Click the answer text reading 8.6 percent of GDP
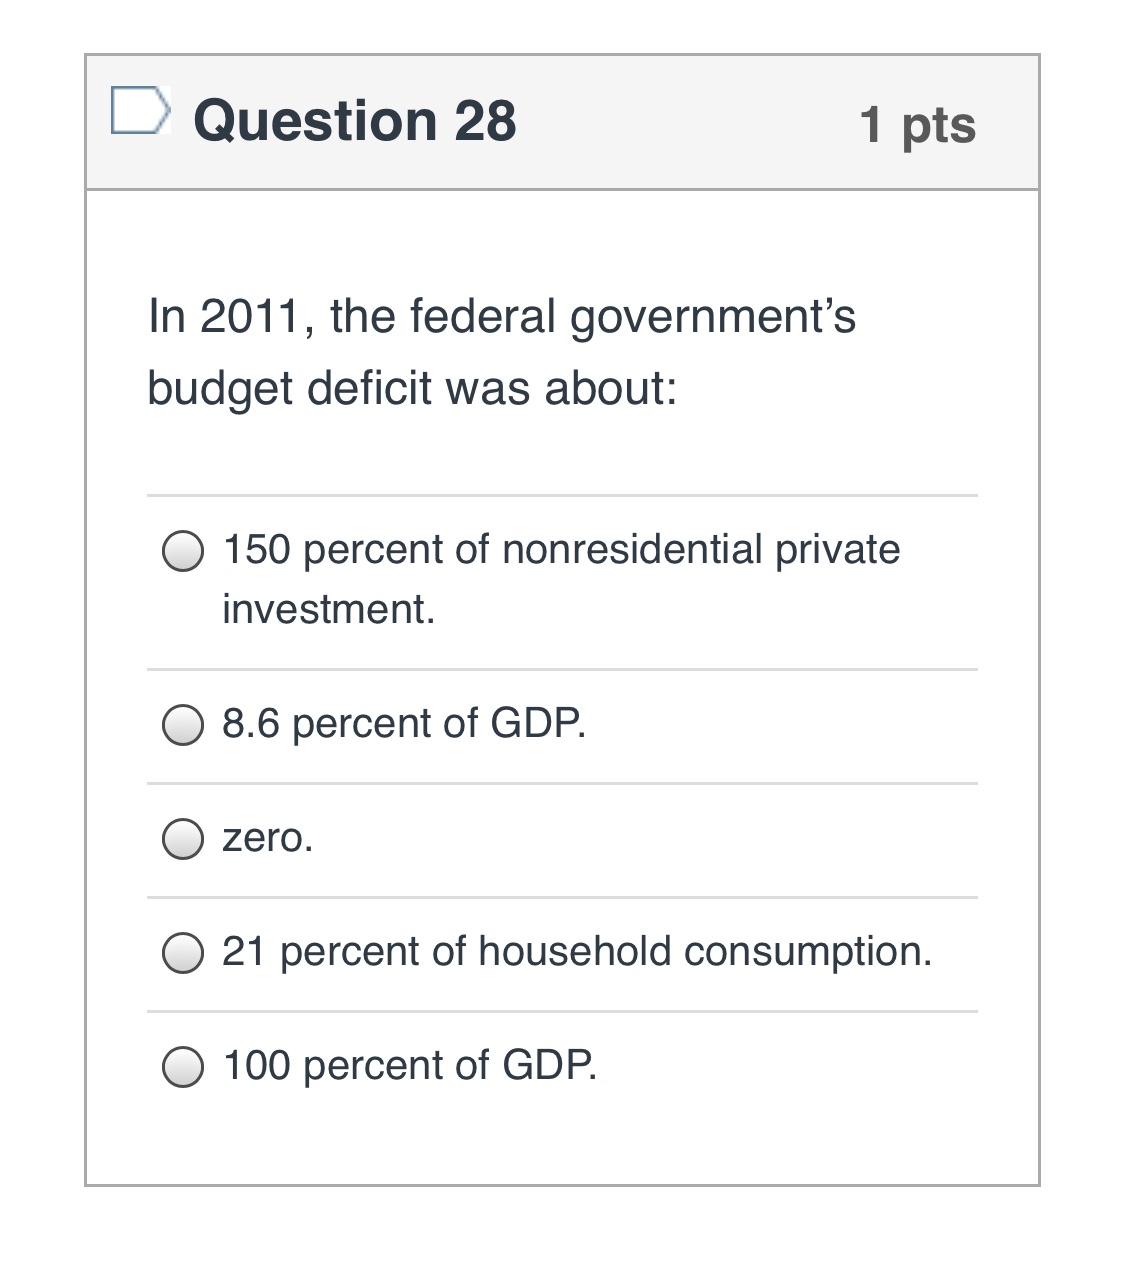Viewport: 1125px width, 1269px height. point(403,724)
